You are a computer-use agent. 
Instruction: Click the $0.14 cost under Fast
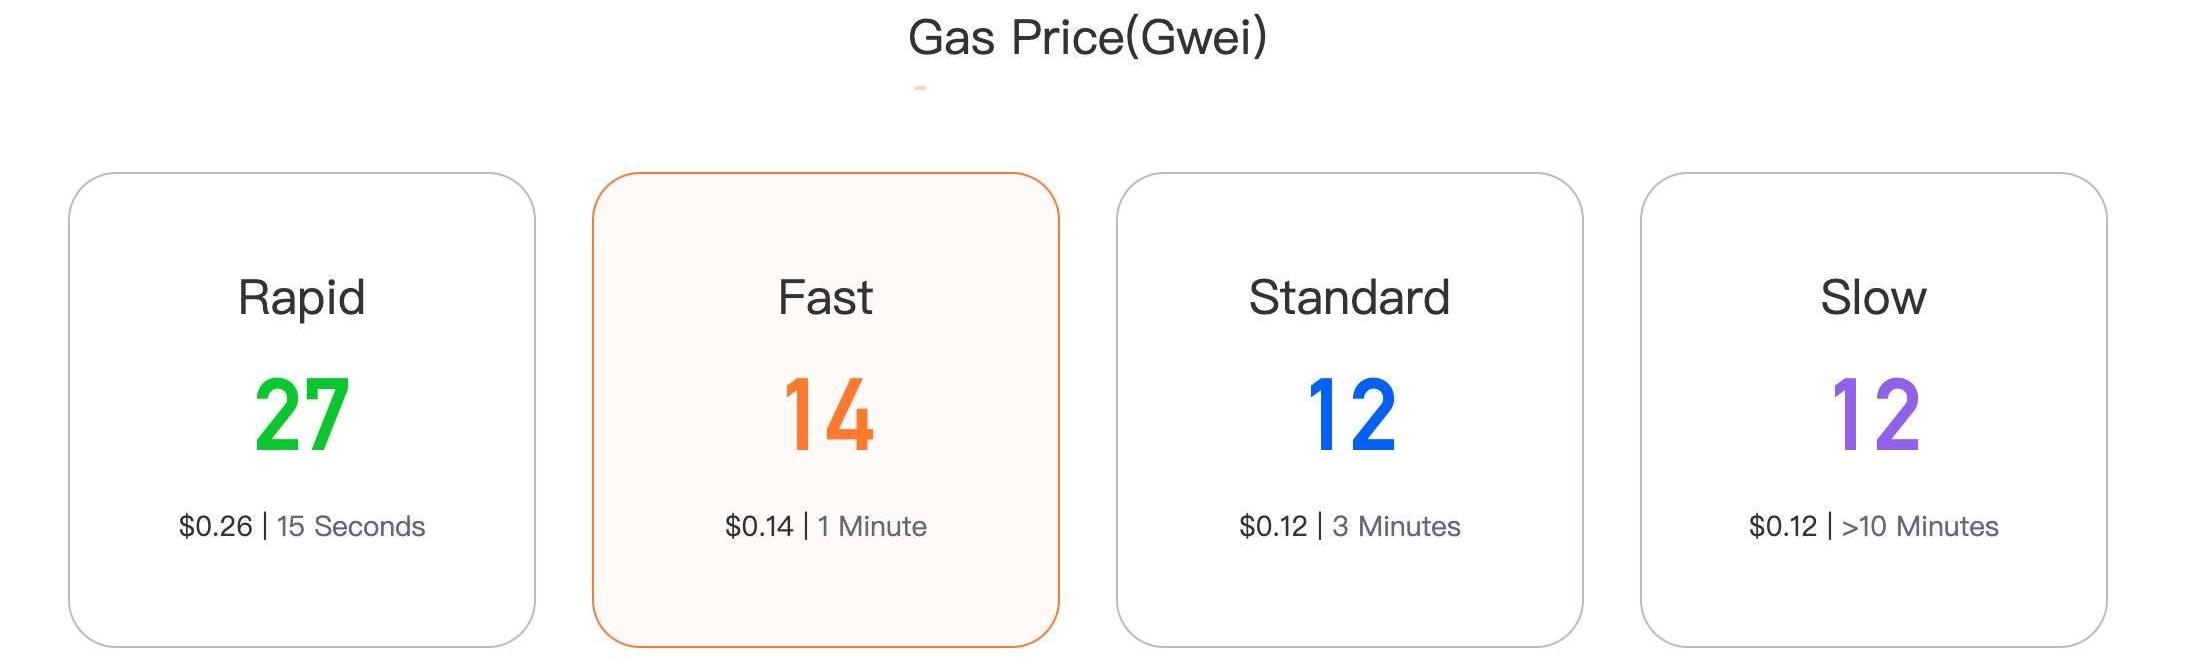pos(759,526)
